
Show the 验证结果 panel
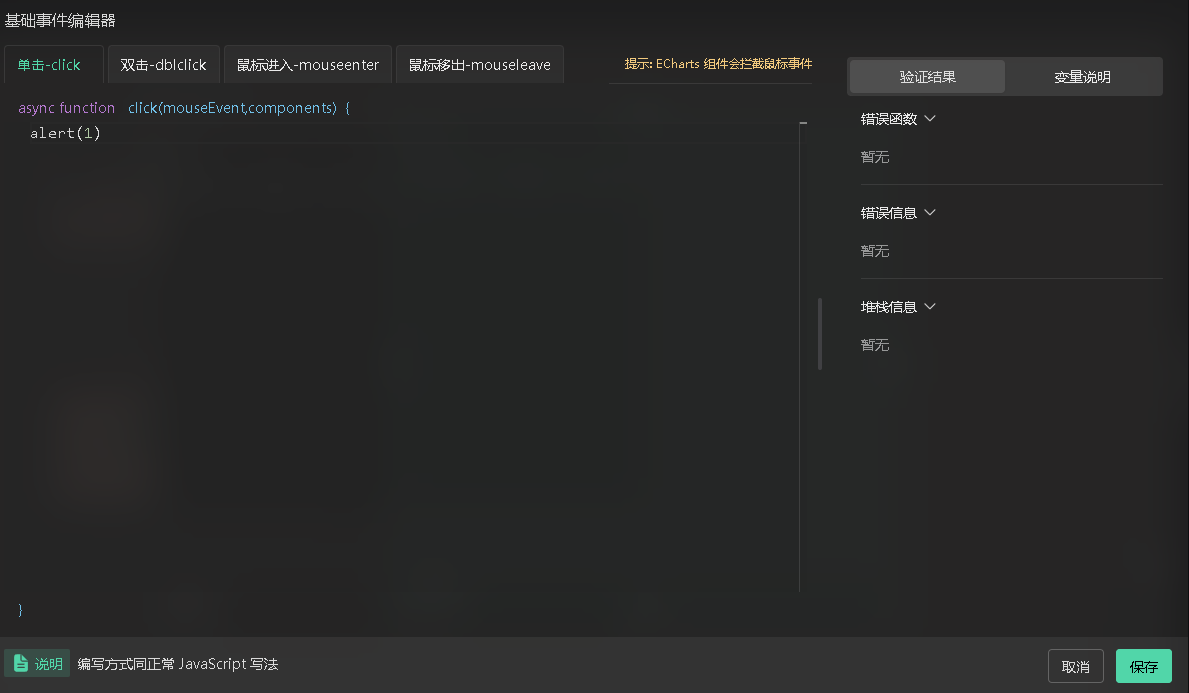click(927, 77)
